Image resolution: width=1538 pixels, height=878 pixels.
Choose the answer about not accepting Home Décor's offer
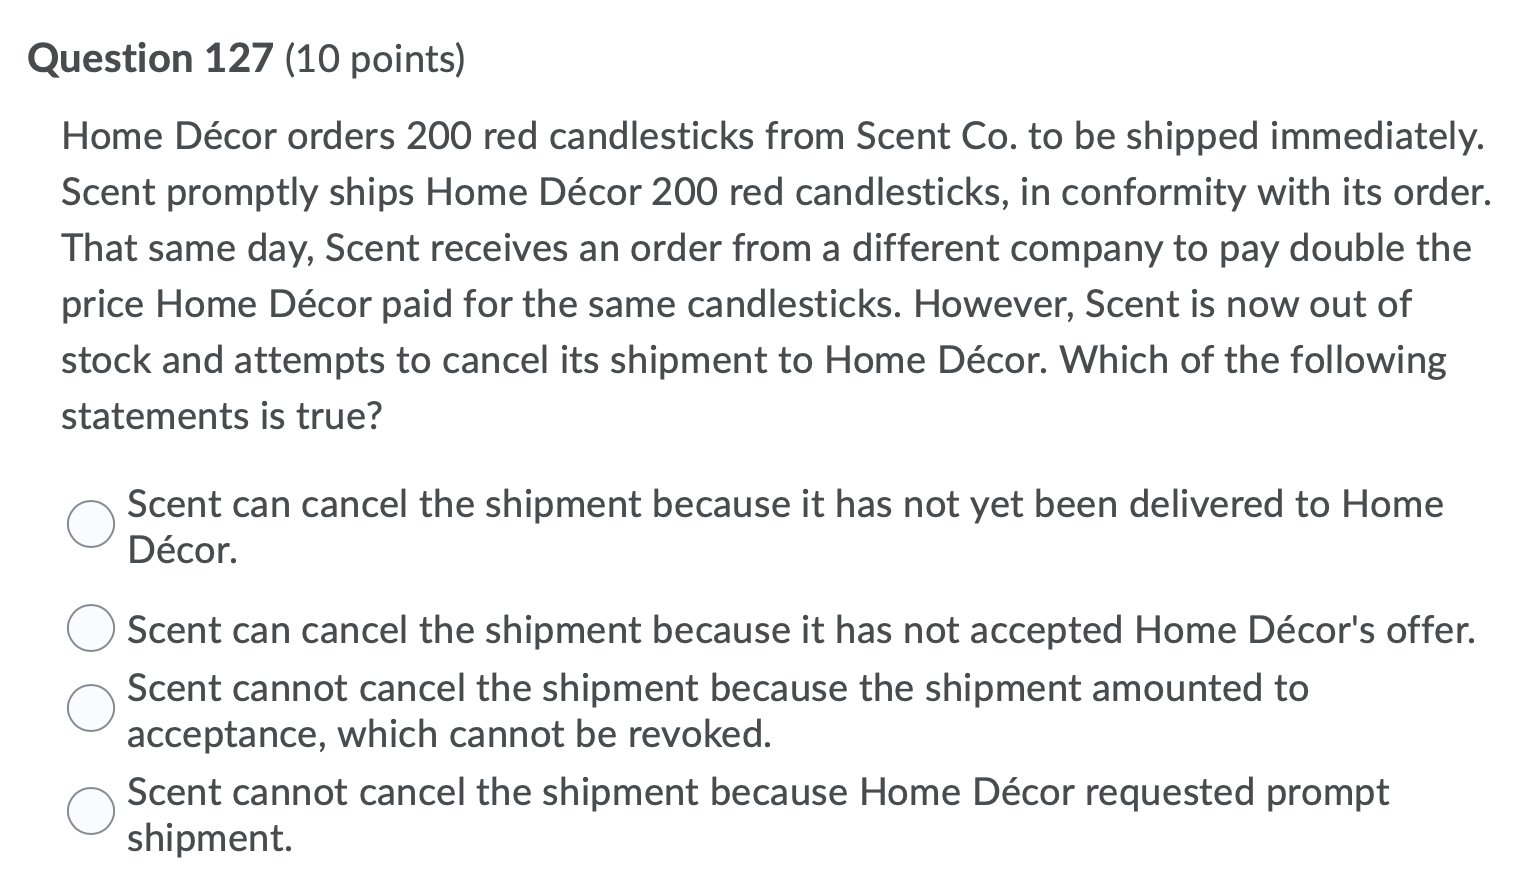coord(90,629)
